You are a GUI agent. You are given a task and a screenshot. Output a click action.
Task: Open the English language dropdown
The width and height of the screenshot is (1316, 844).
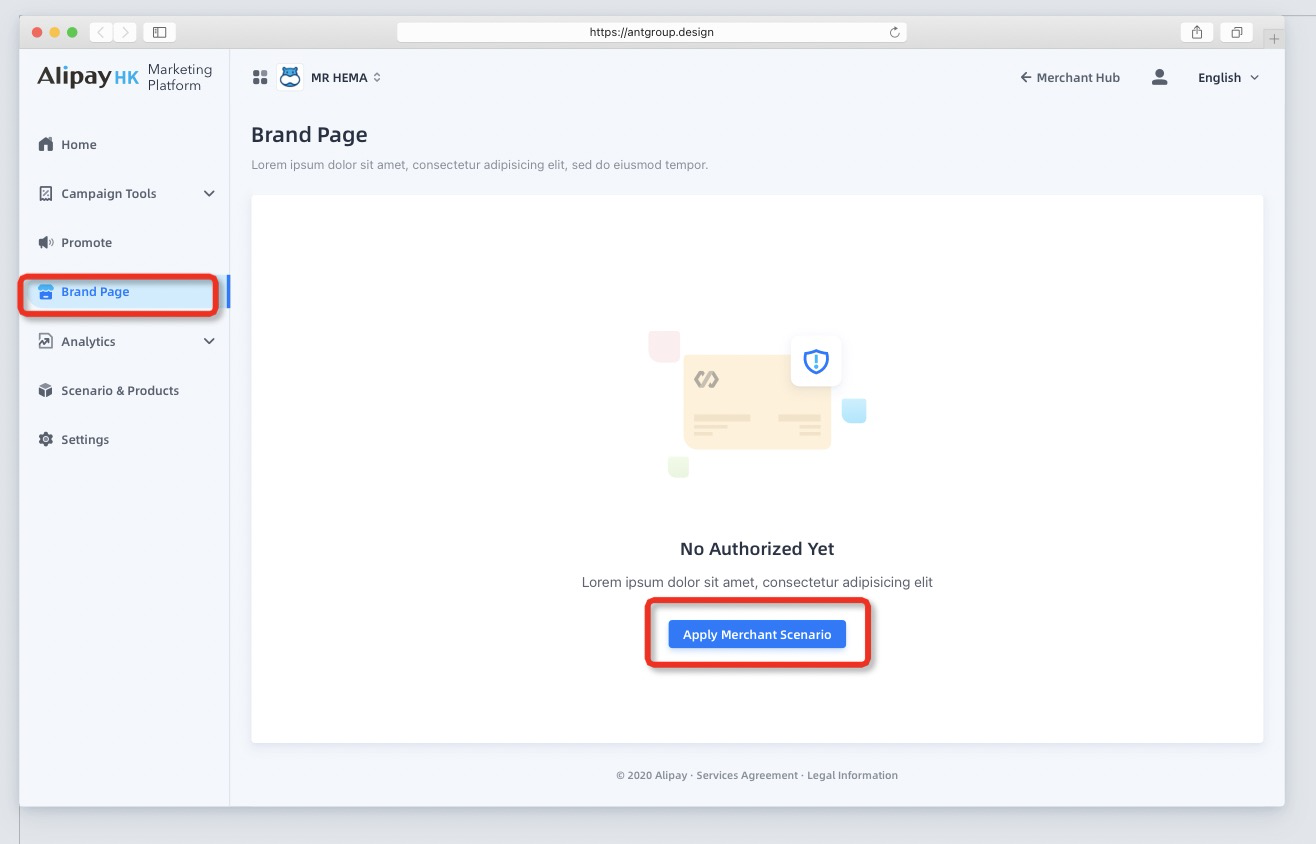[1228, 78]
